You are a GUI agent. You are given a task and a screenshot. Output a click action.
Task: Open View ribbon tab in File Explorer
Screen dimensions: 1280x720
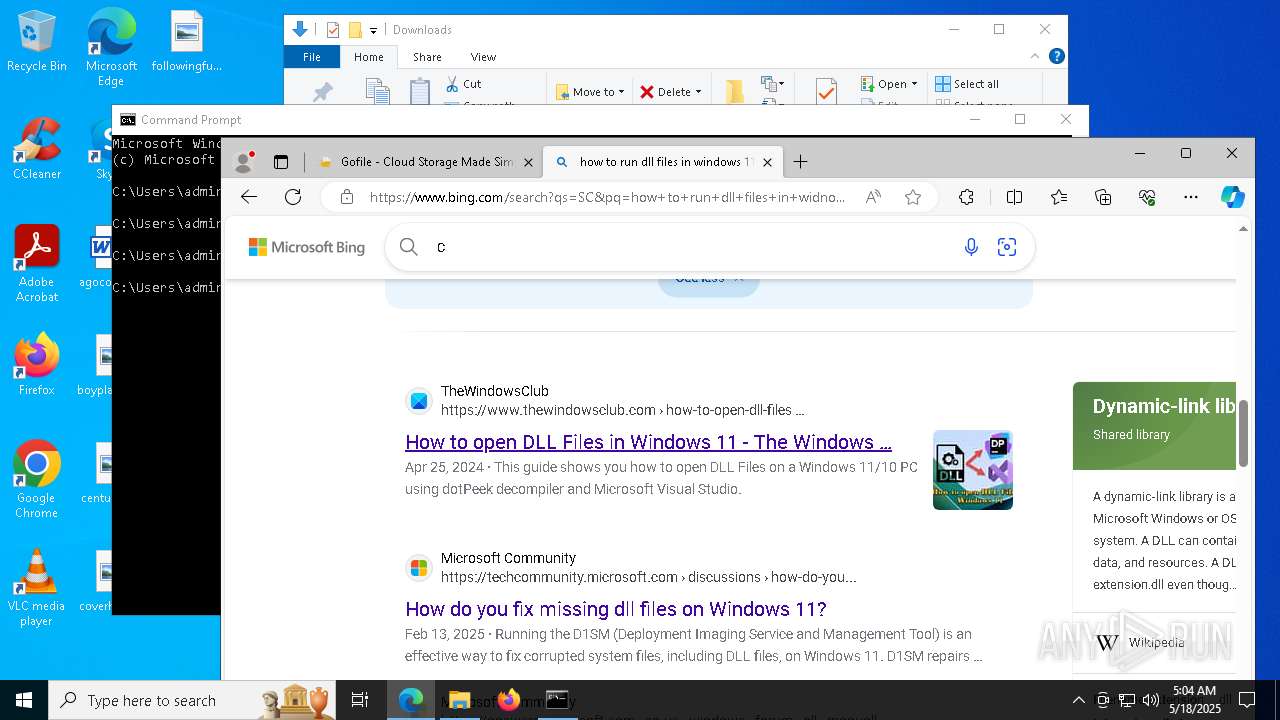click(483, 57)
